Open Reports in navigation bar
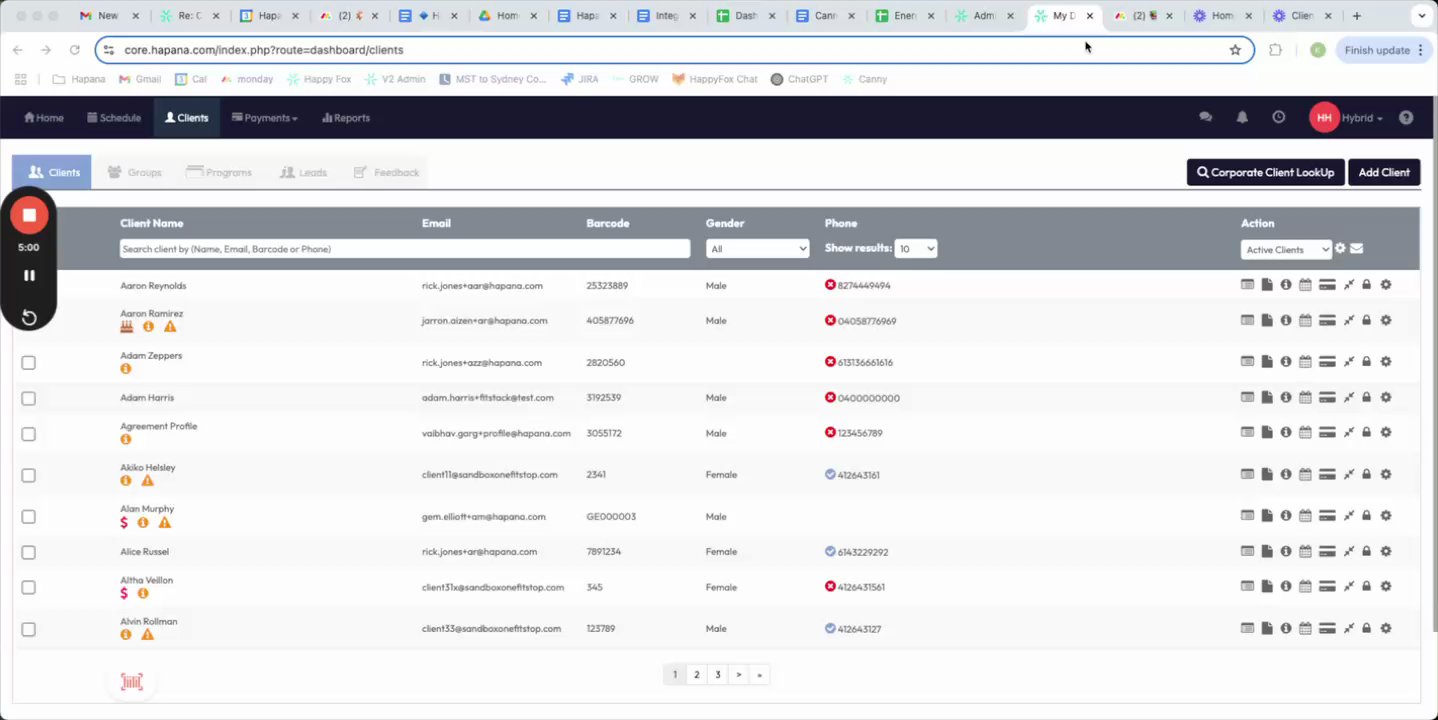The width and height of the screenshot is (1438, 720). click(346, 117)
